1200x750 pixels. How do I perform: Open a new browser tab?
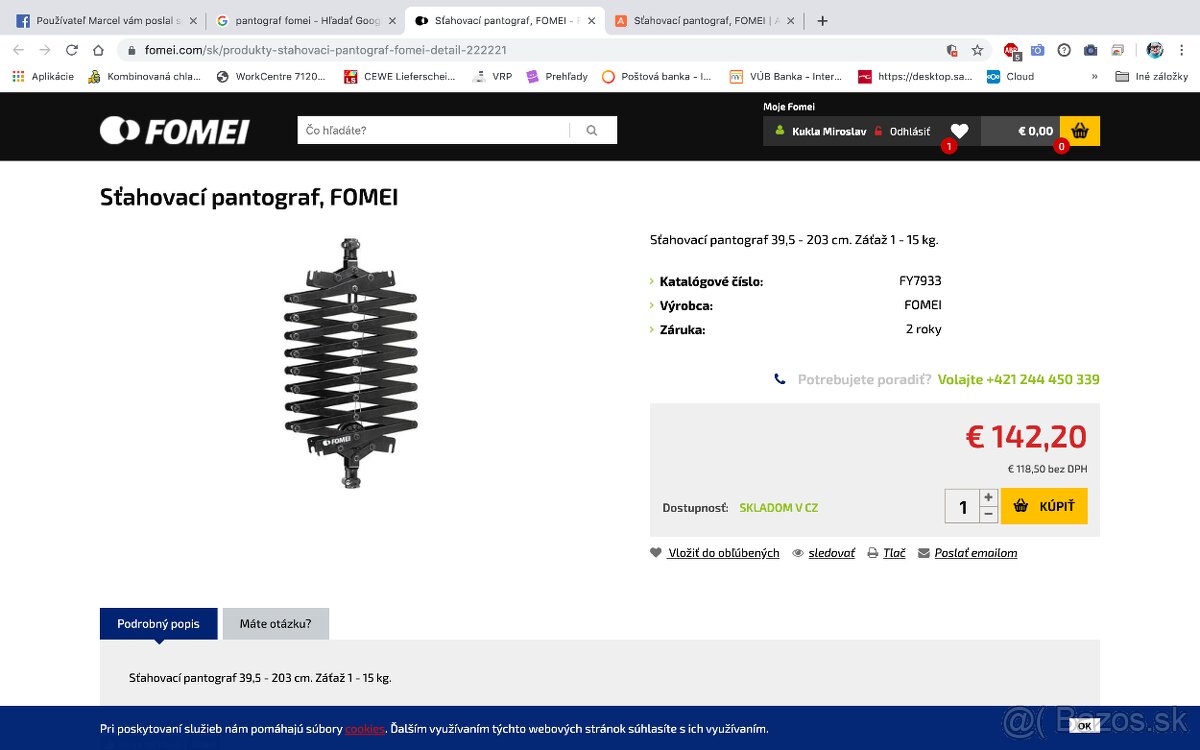(x=822, y=20)
